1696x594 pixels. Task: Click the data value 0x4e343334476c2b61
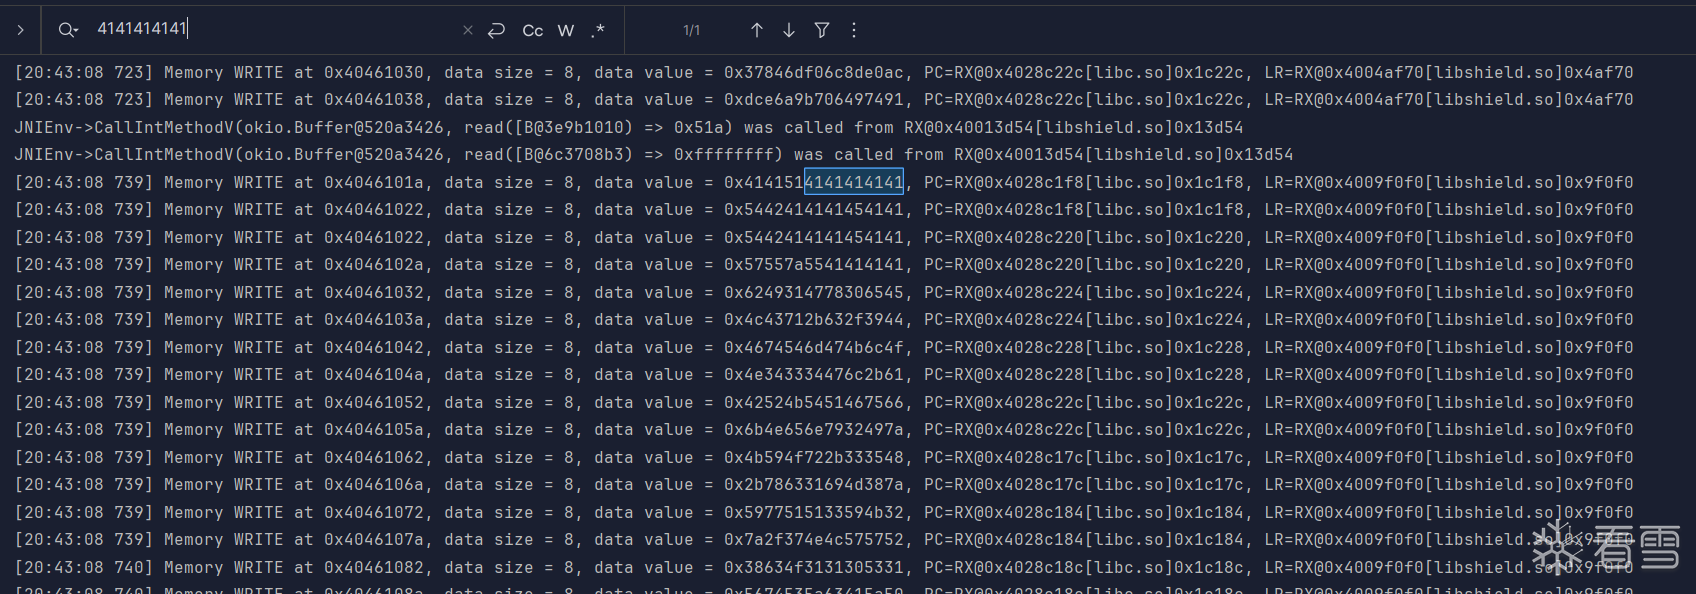click(814, 375)
